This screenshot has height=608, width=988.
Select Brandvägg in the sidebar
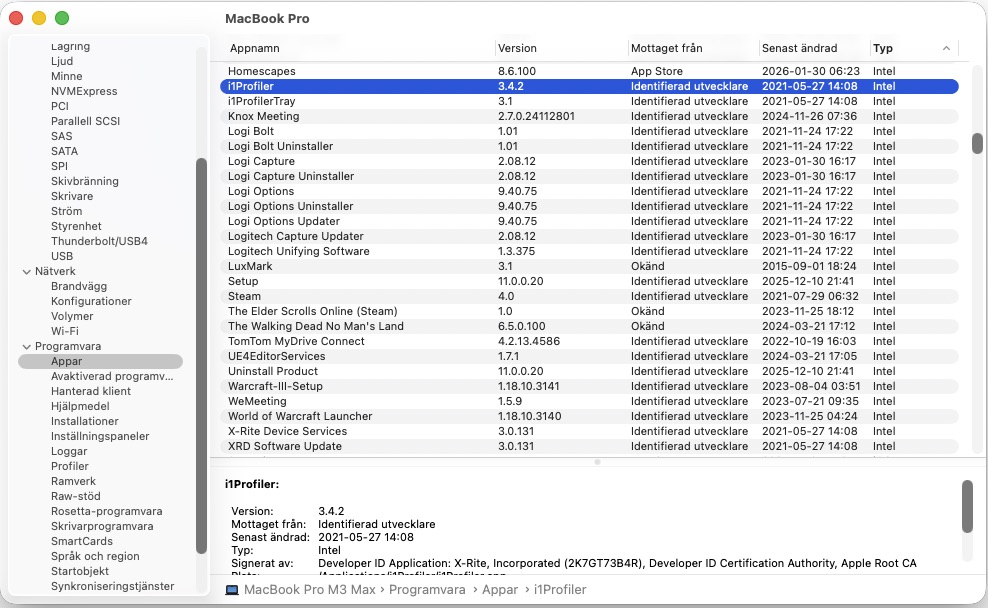pyautogui.click(x=79, y=286)
